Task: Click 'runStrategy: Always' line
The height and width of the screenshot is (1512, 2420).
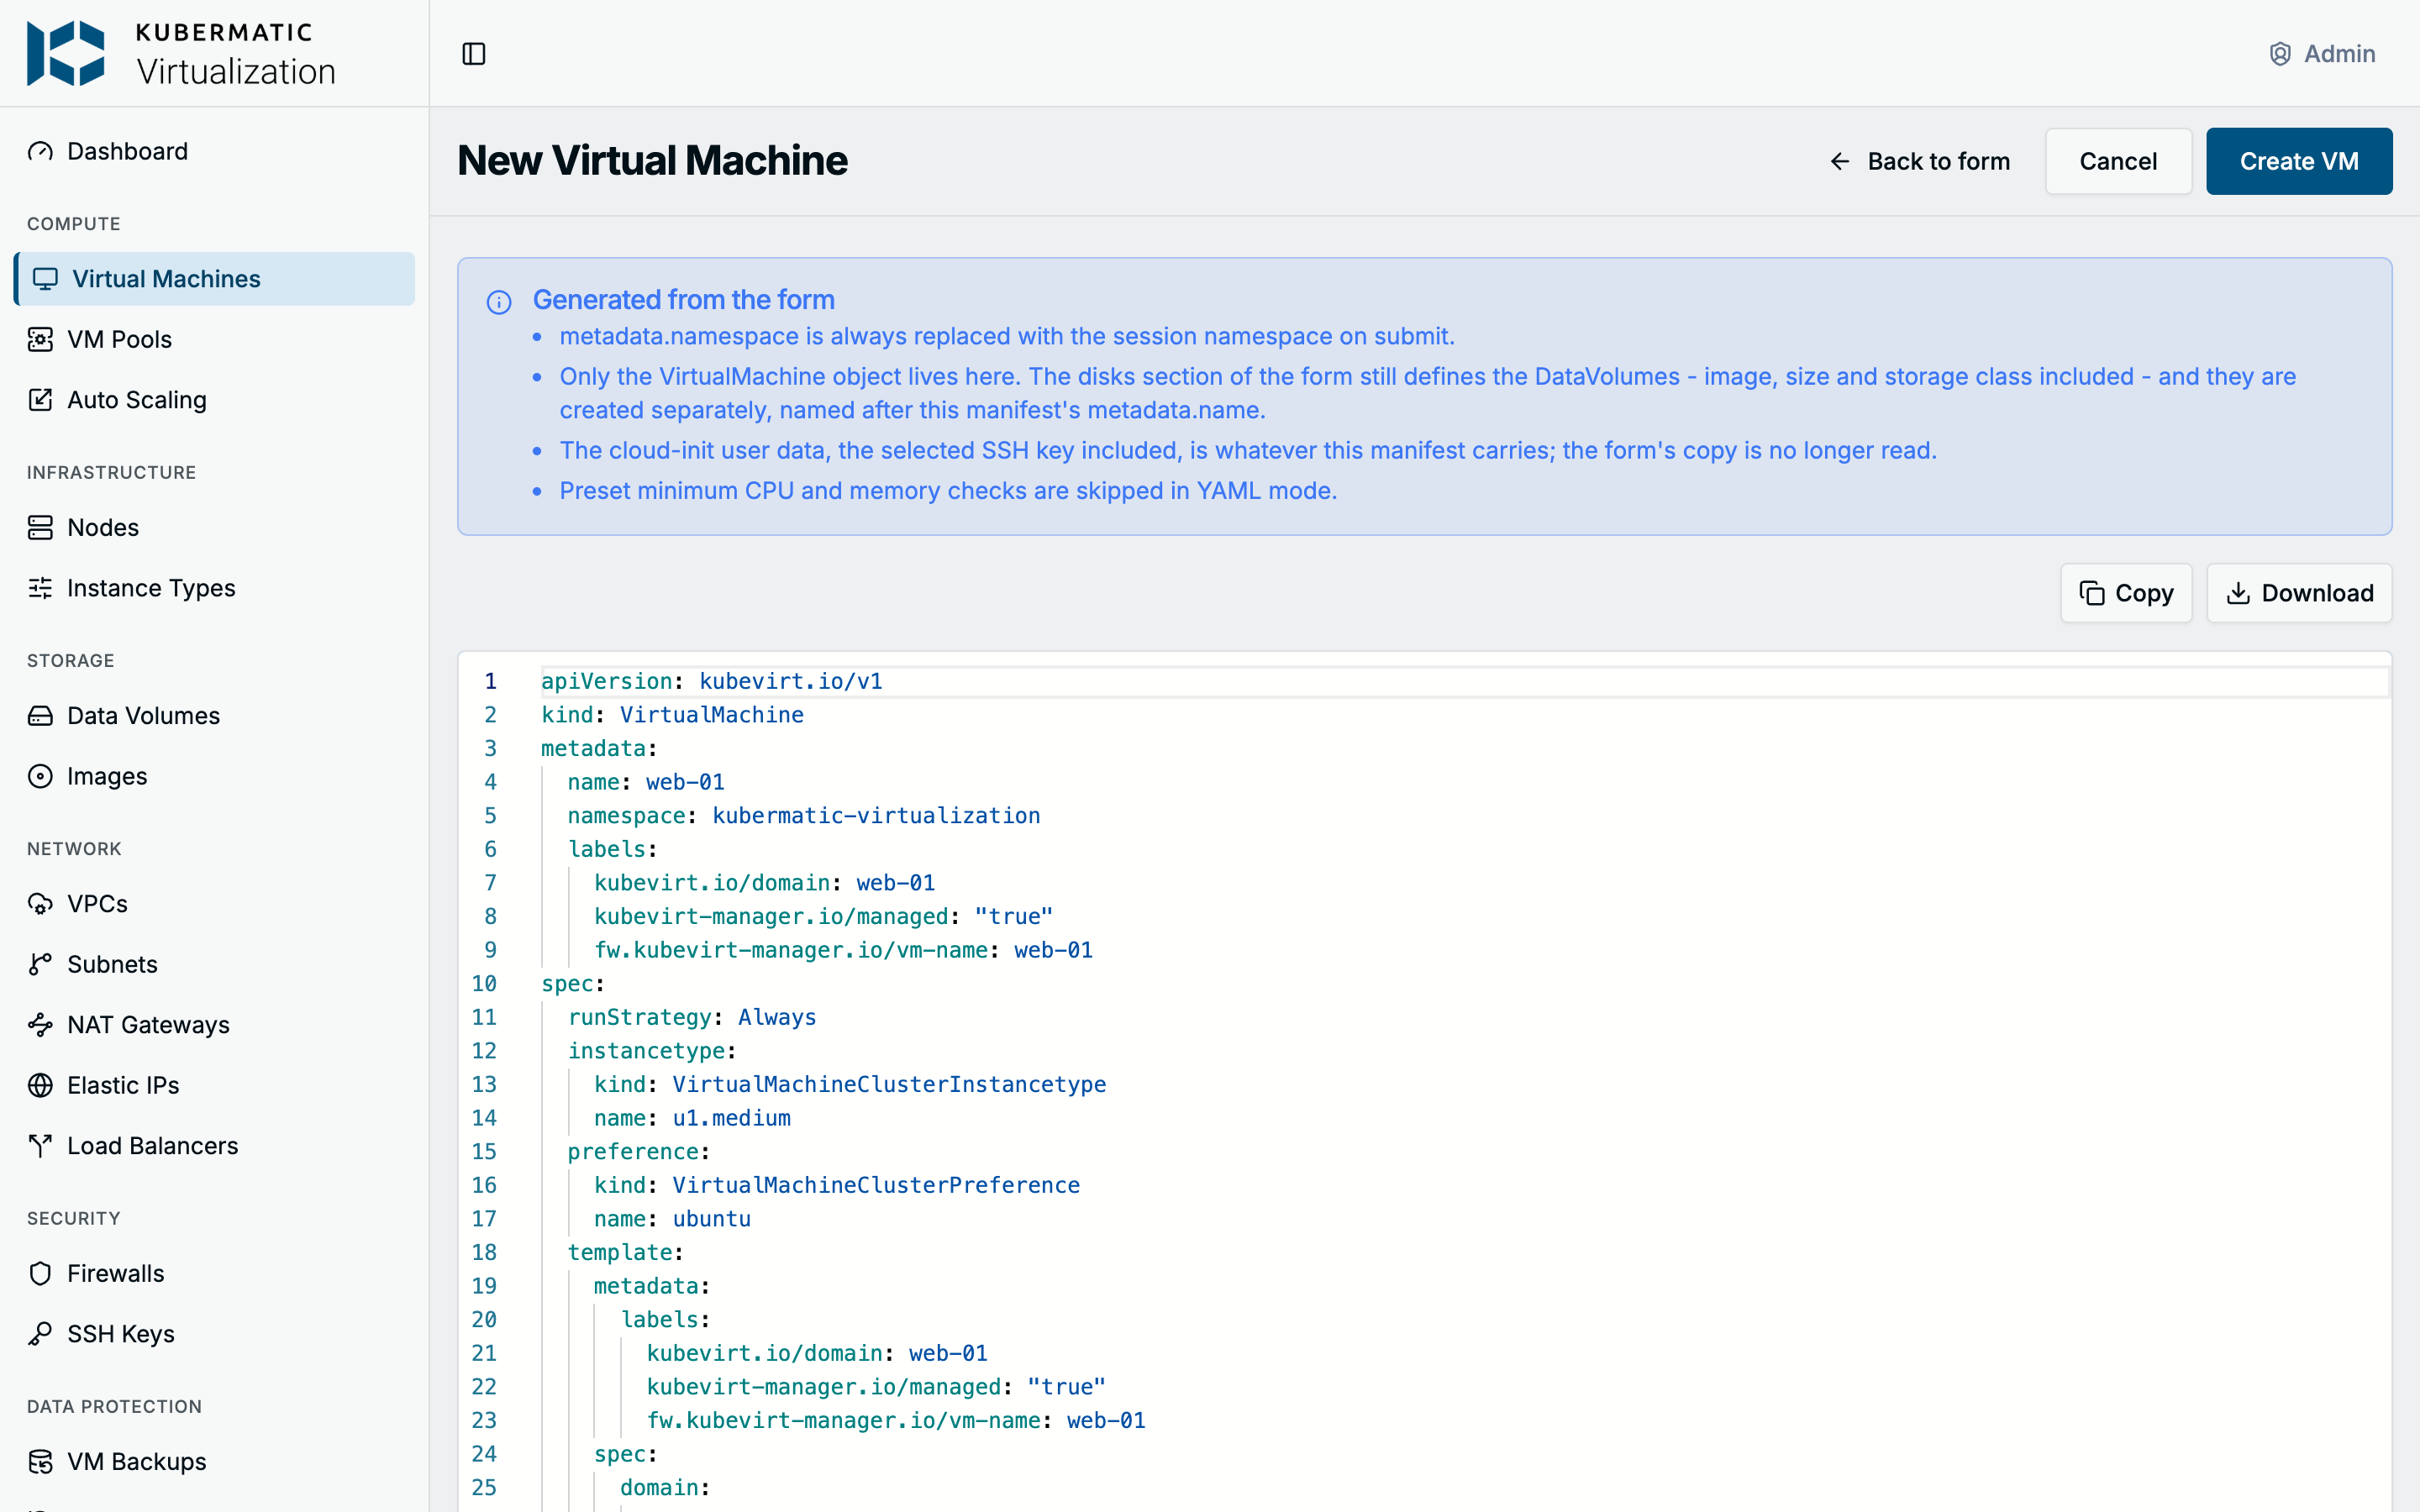Action: click(692, 1017)
